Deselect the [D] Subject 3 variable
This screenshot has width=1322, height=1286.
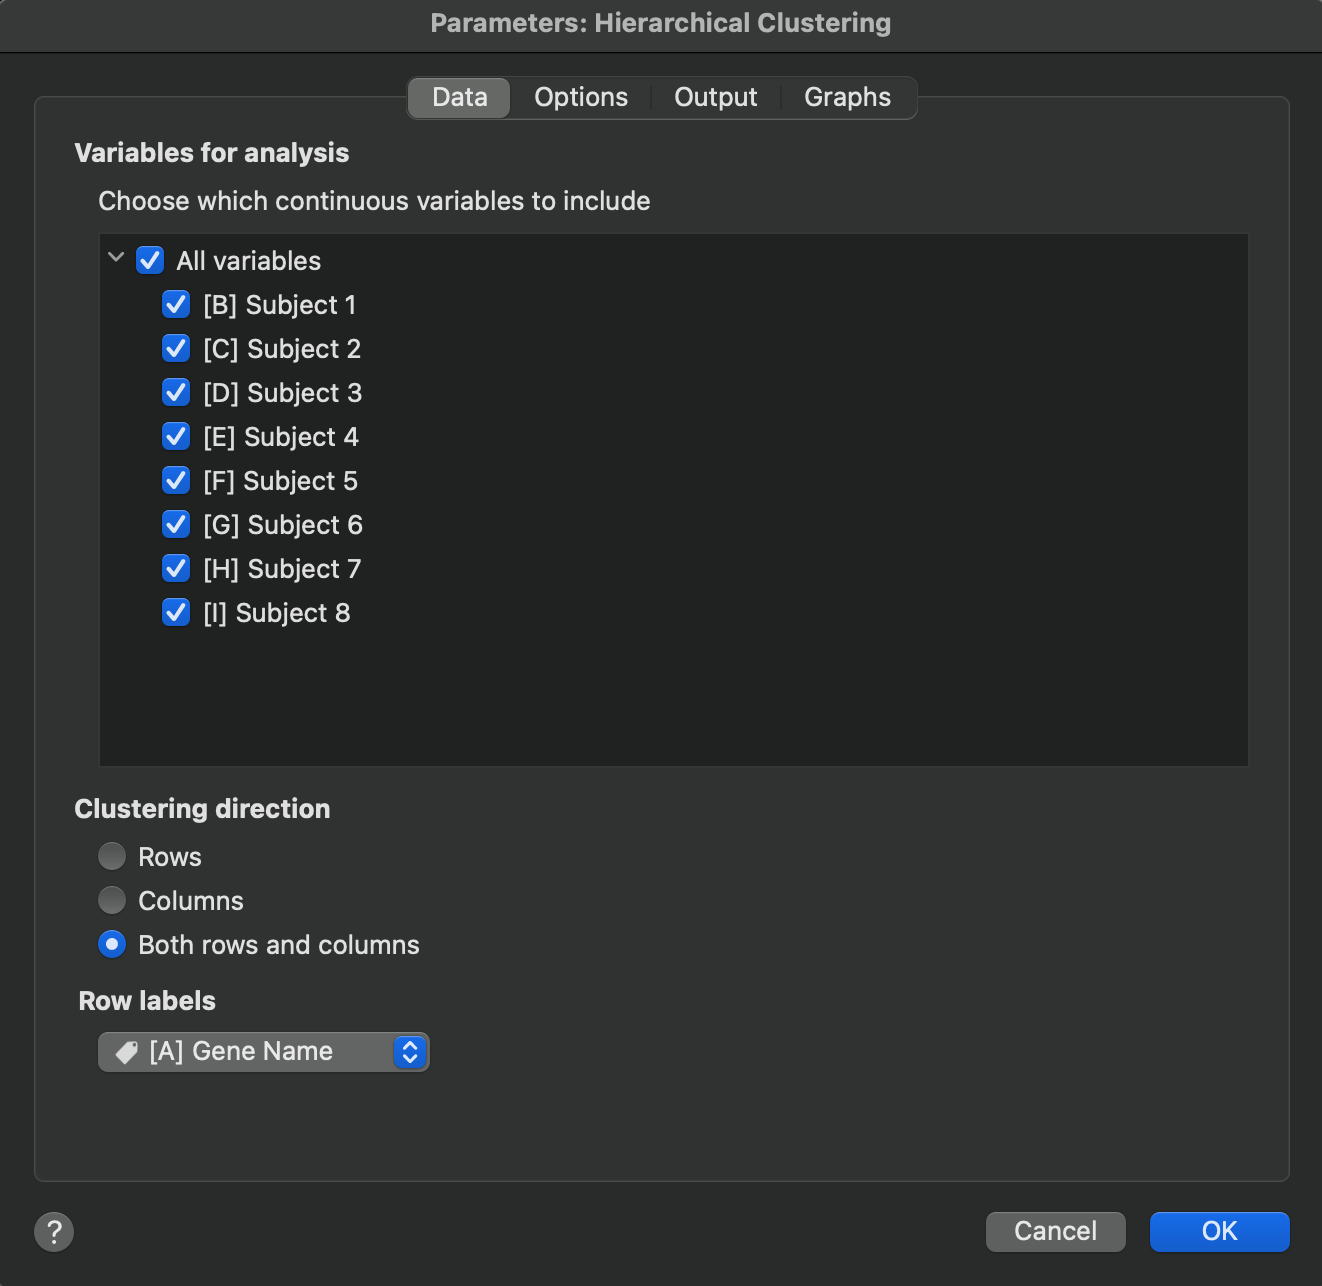click(176, 393)
